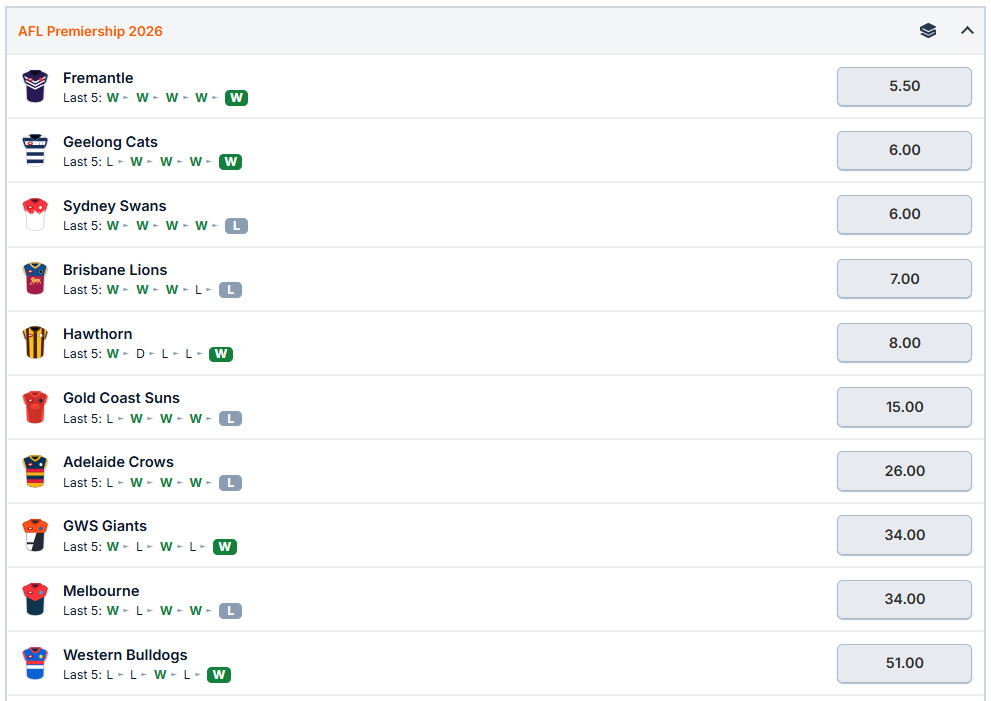Add Brisbane Lions at 7.00 to betslip
Screen dimensions: 991x701
(904, 279)
